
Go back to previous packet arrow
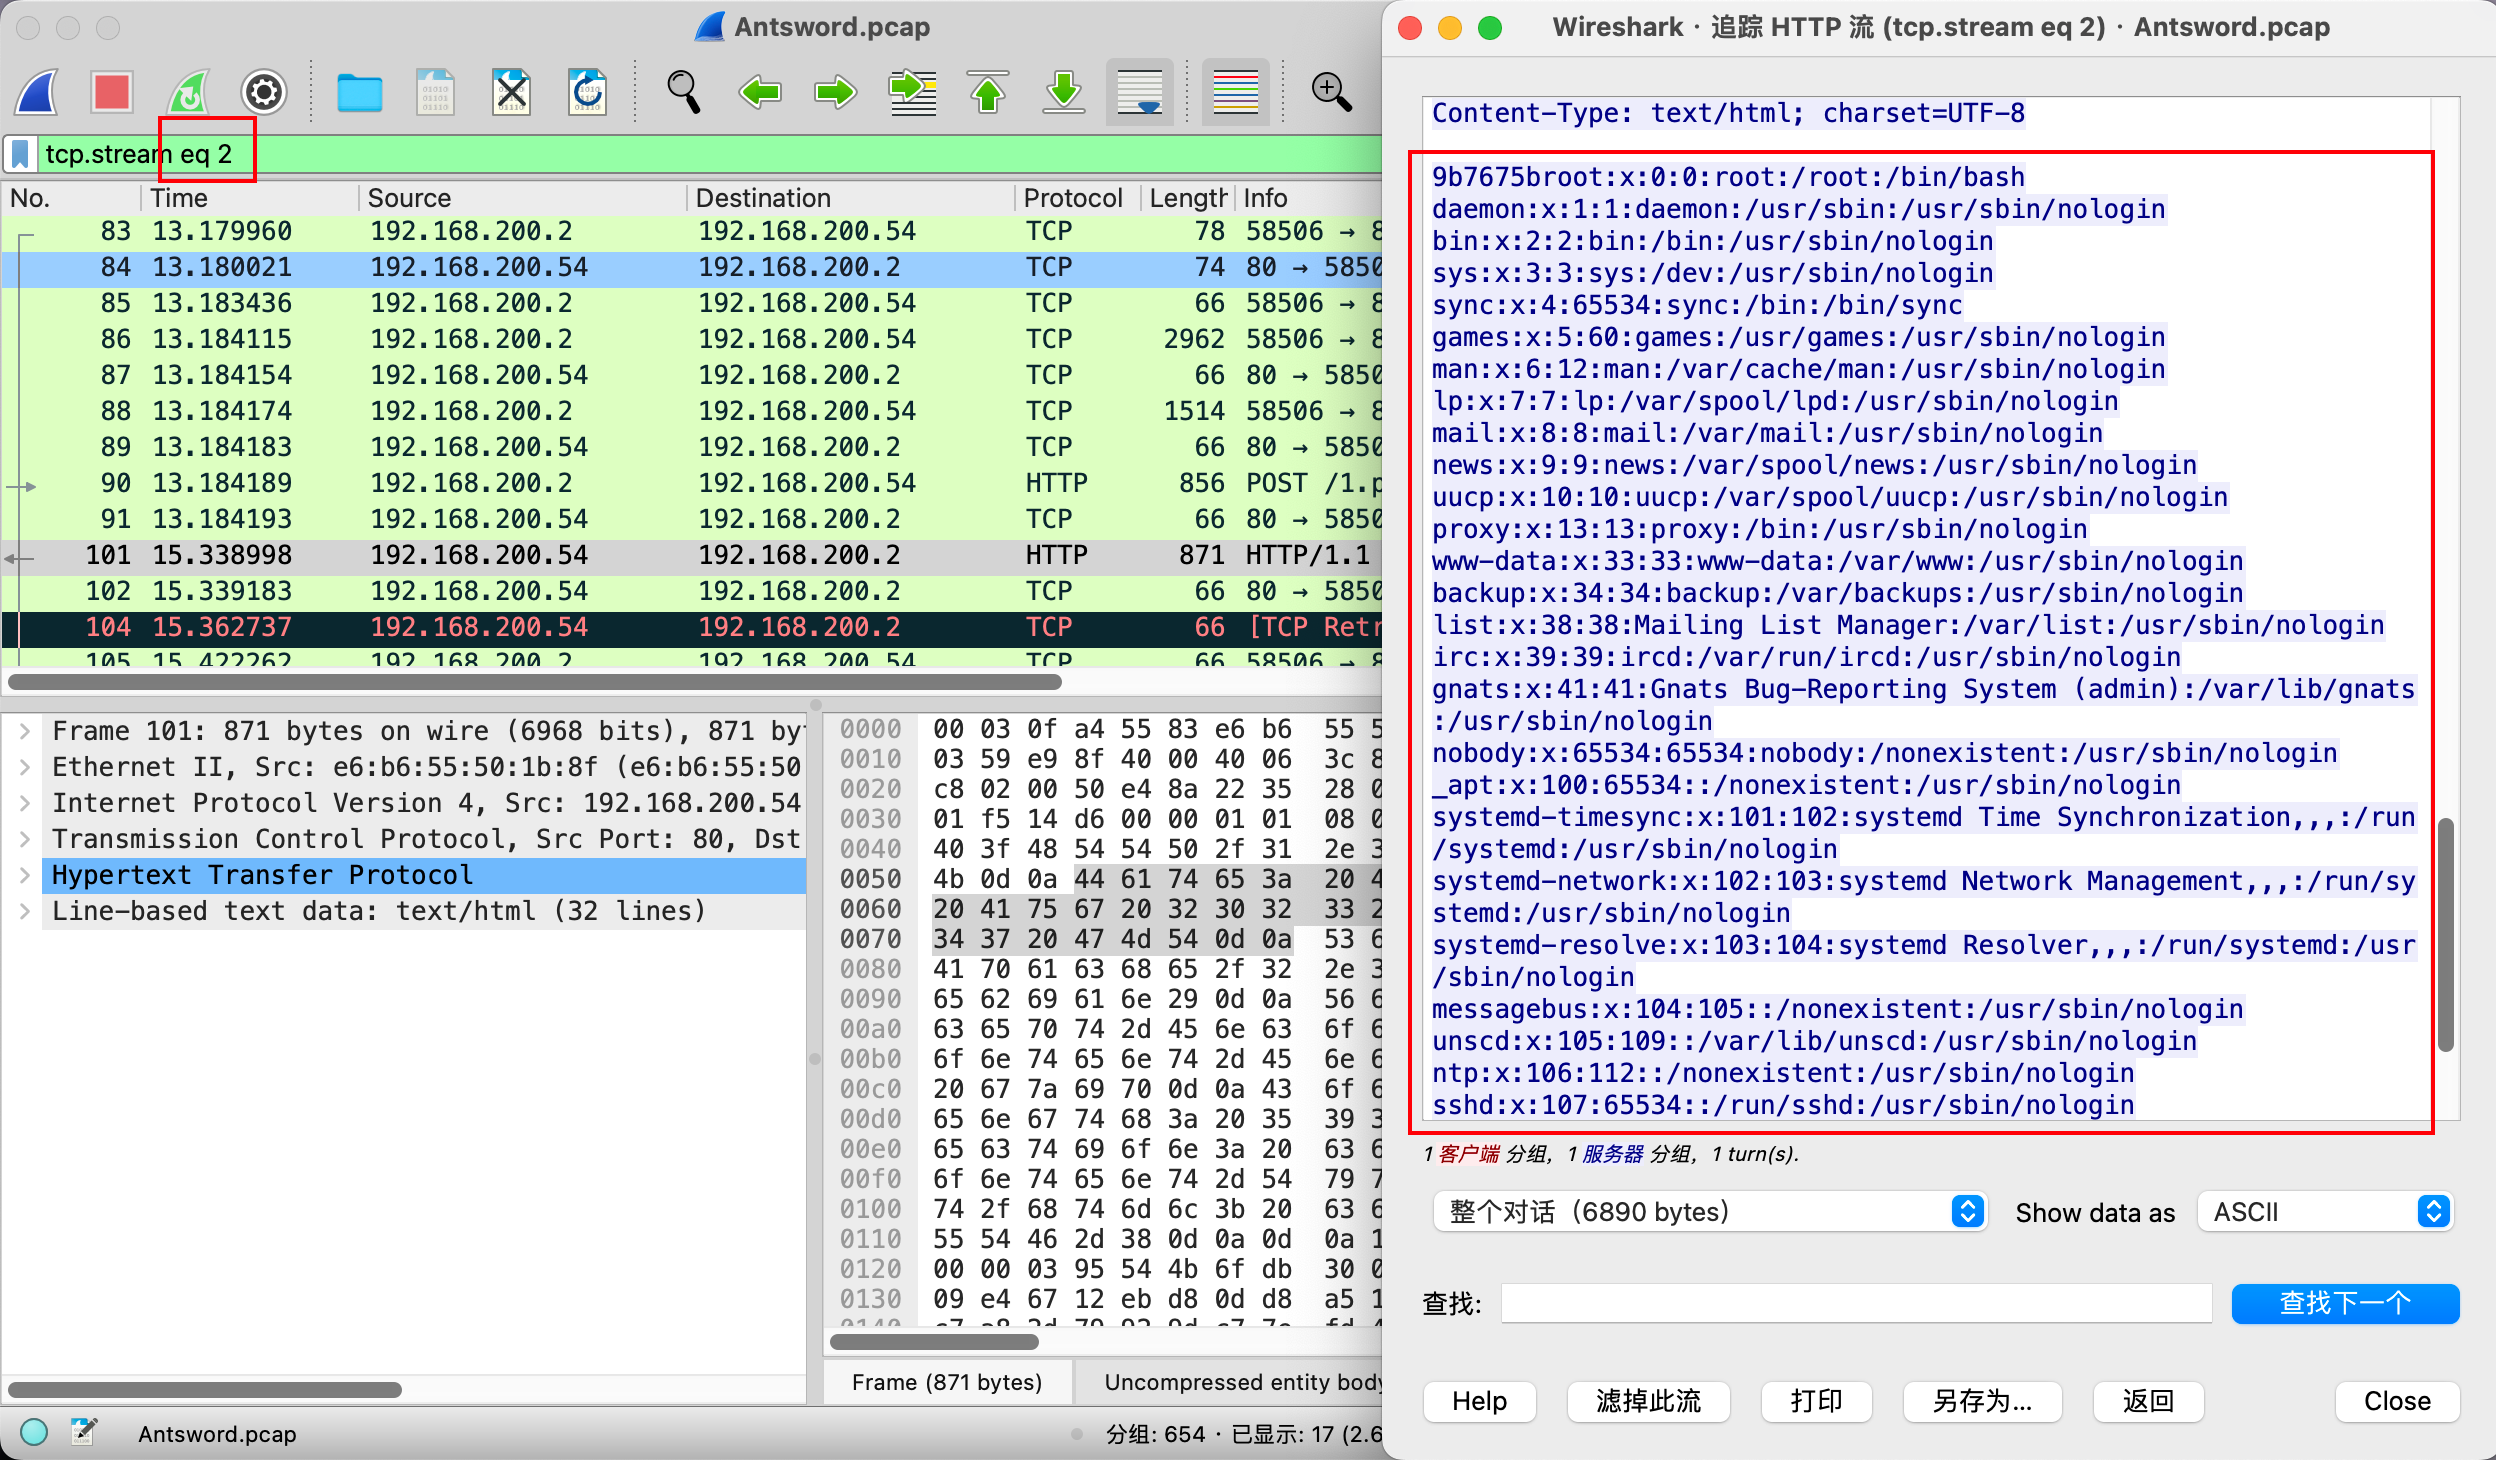760,93
